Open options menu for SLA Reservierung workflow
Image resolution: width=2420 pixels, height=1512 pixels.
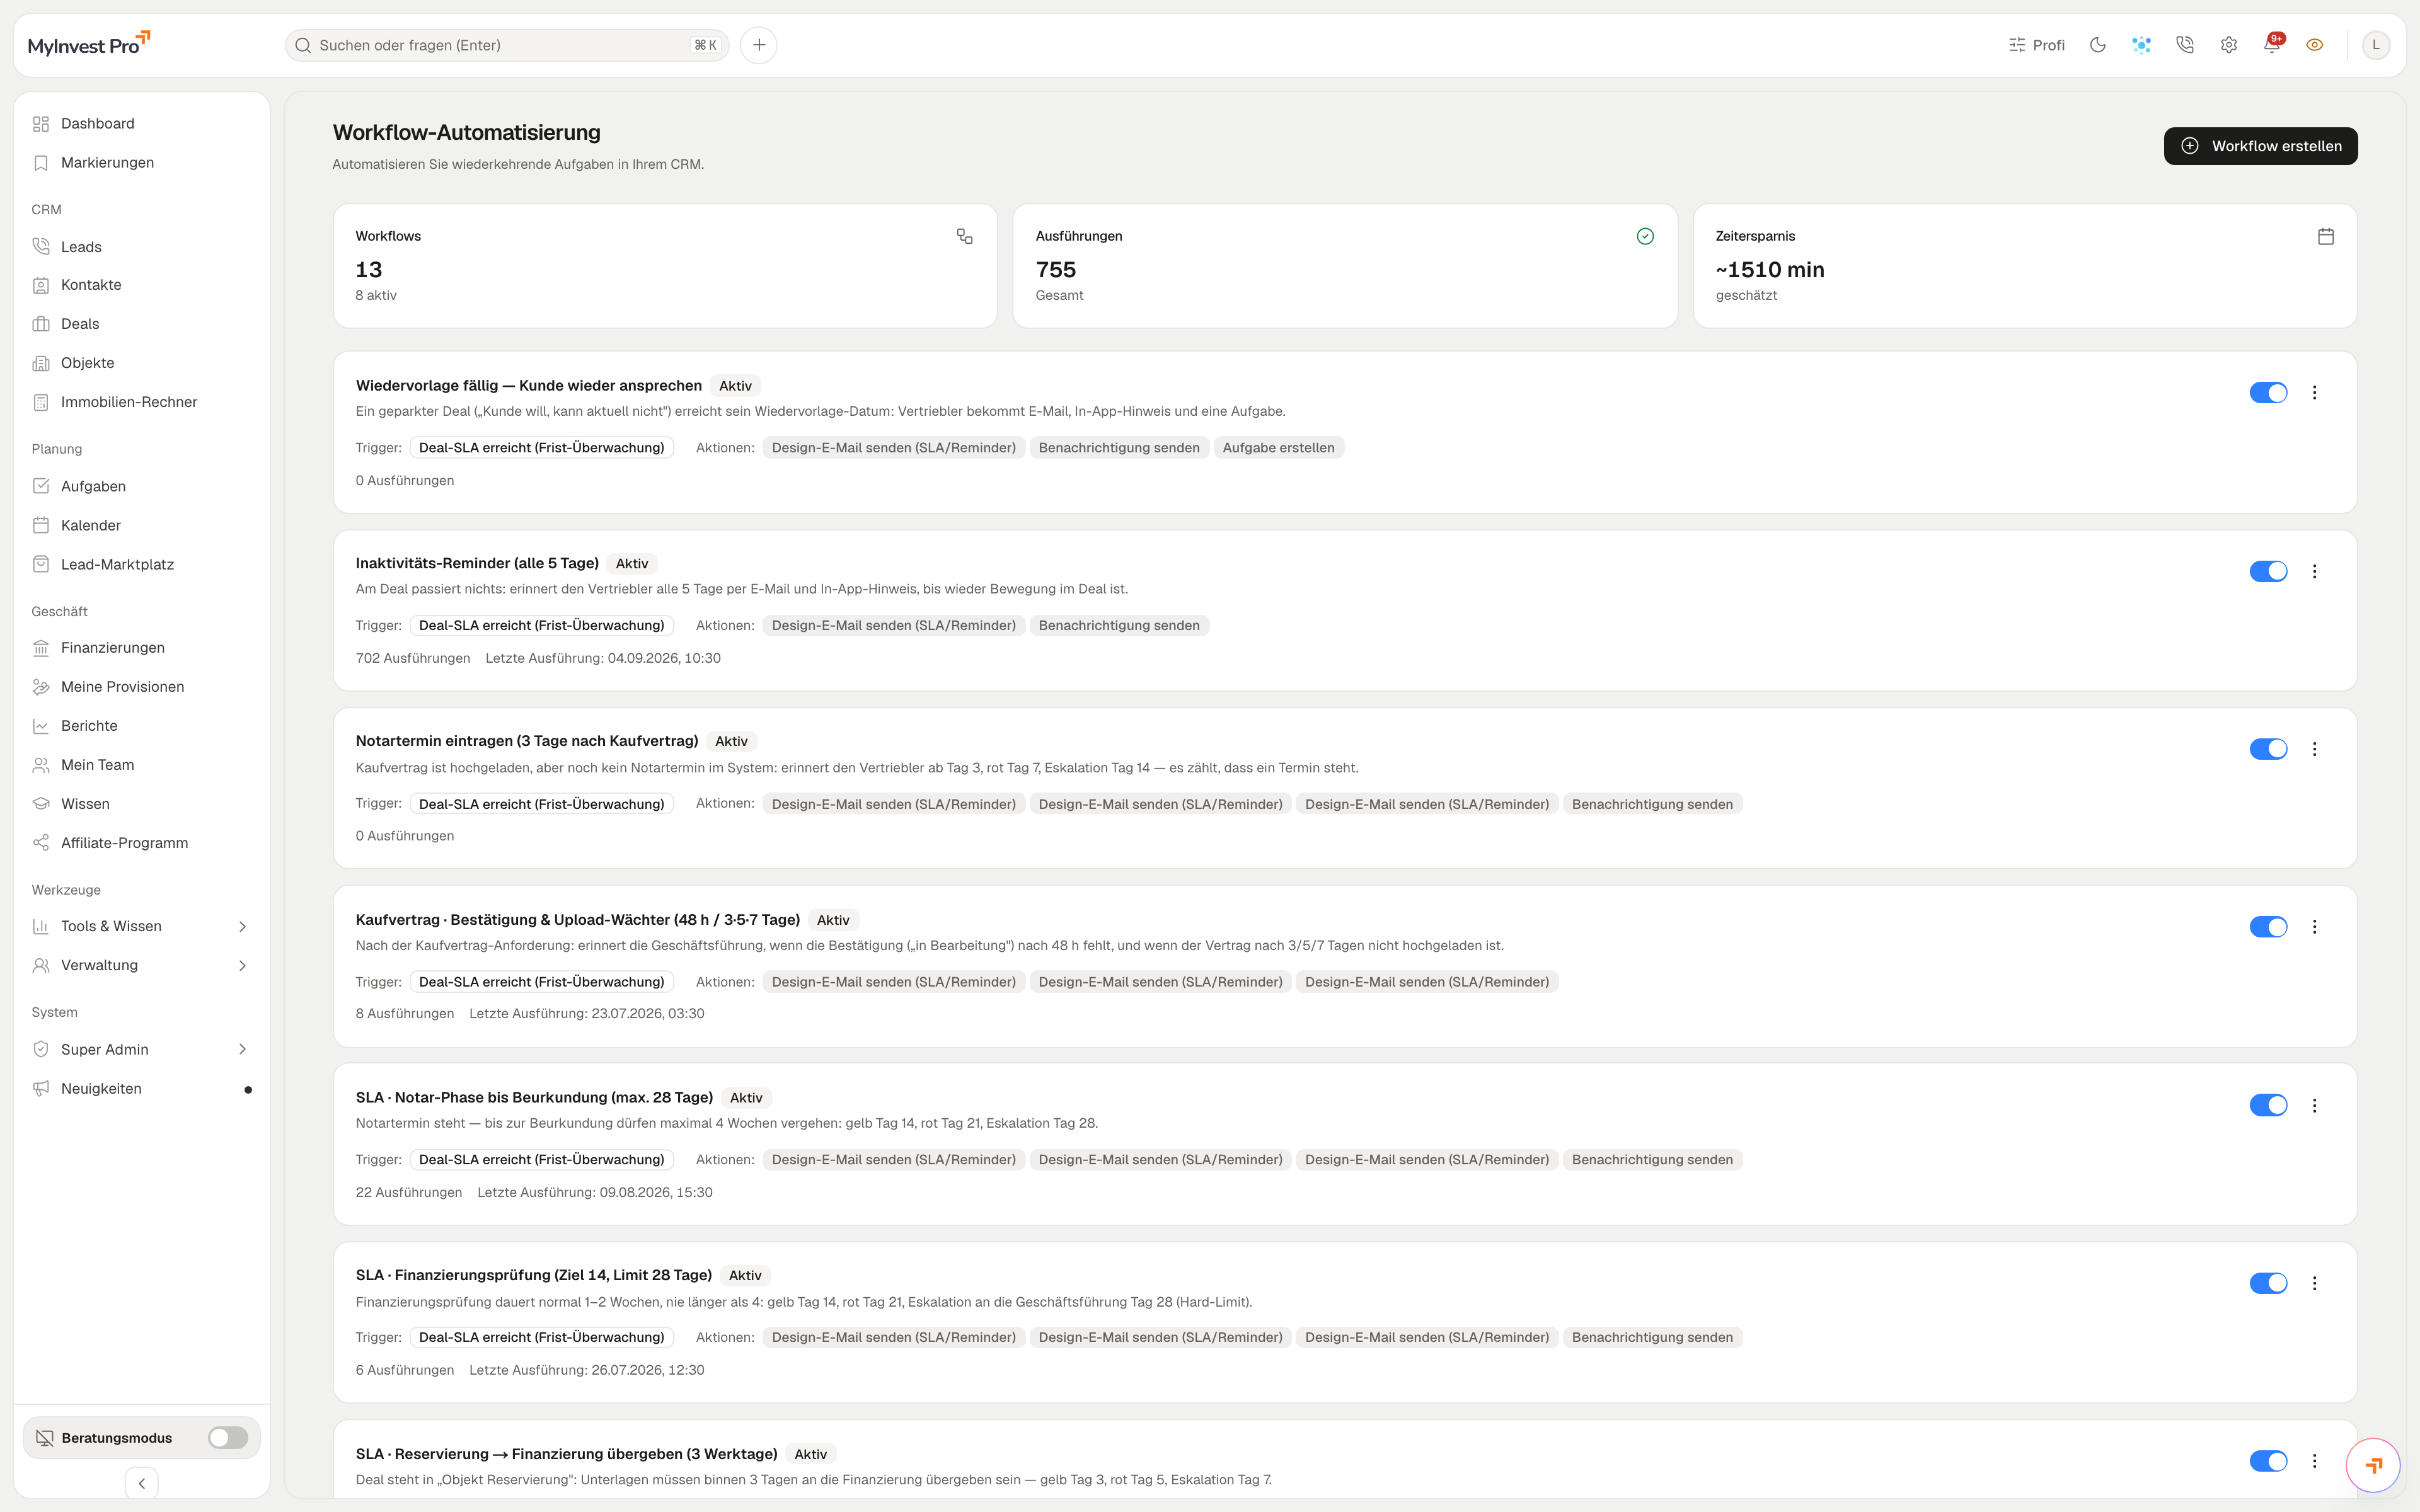click(2314, 1461)
